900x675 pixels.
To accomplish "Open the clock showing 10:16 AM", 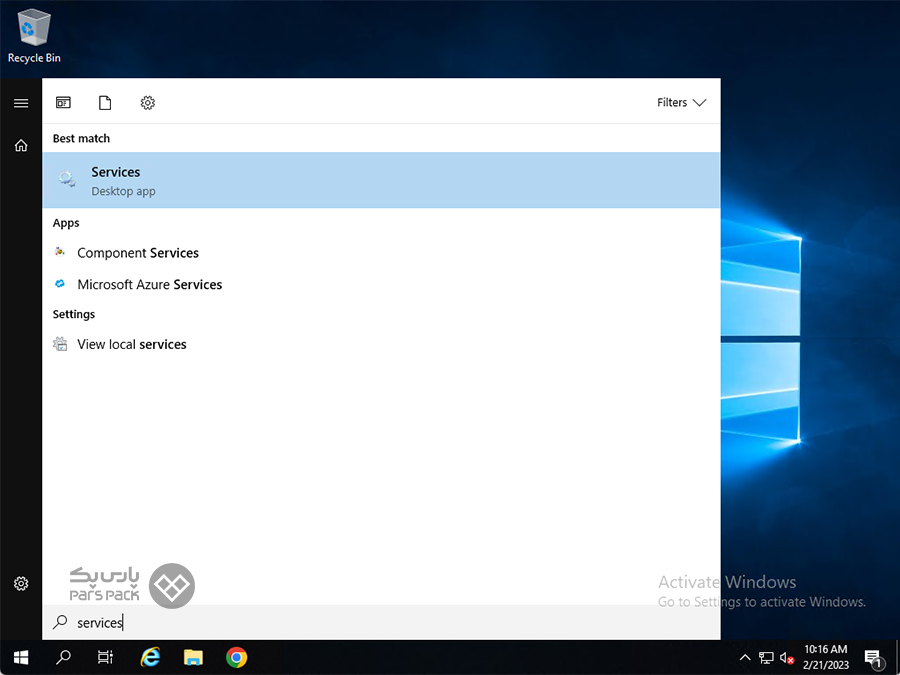I will 826,657.
